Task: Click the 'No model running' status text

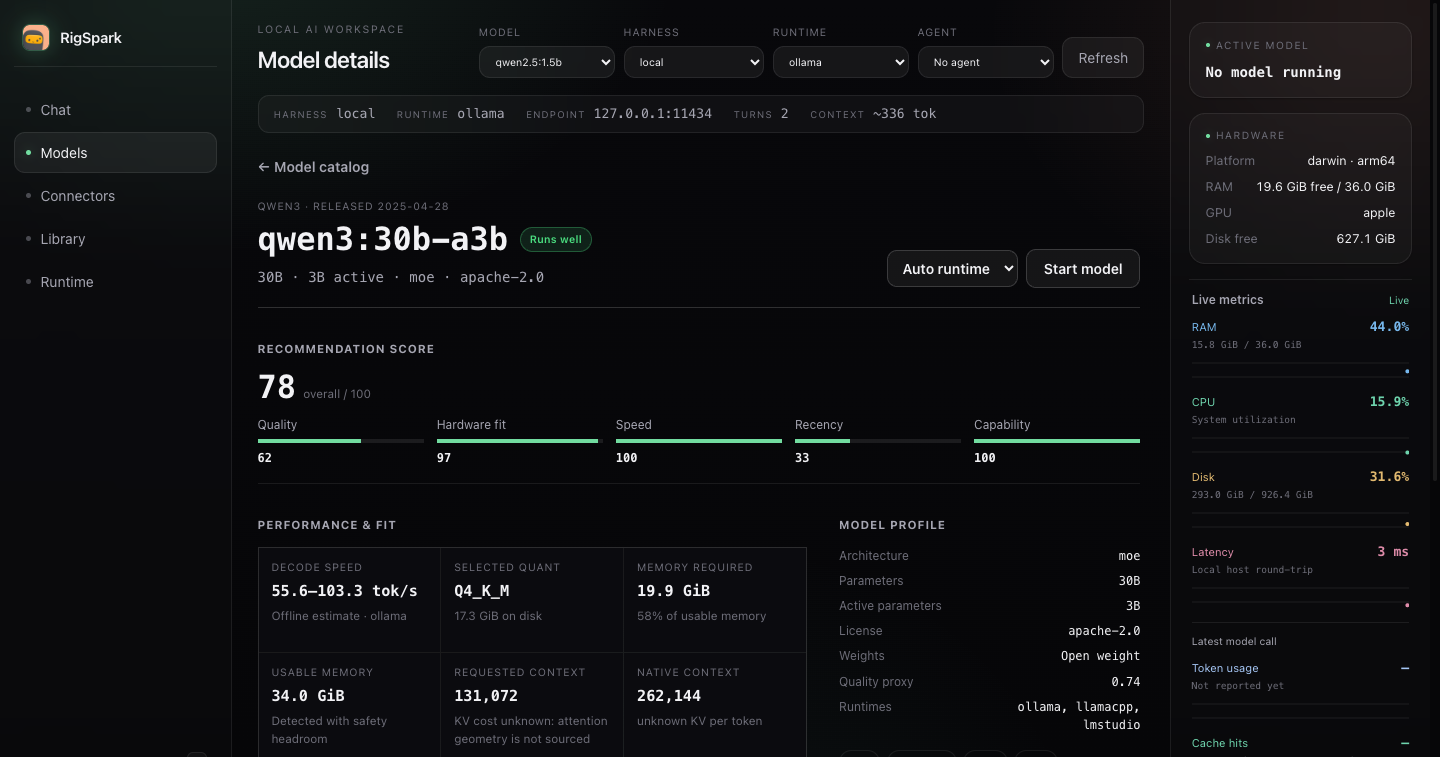Action: [x=1273, y=72]
